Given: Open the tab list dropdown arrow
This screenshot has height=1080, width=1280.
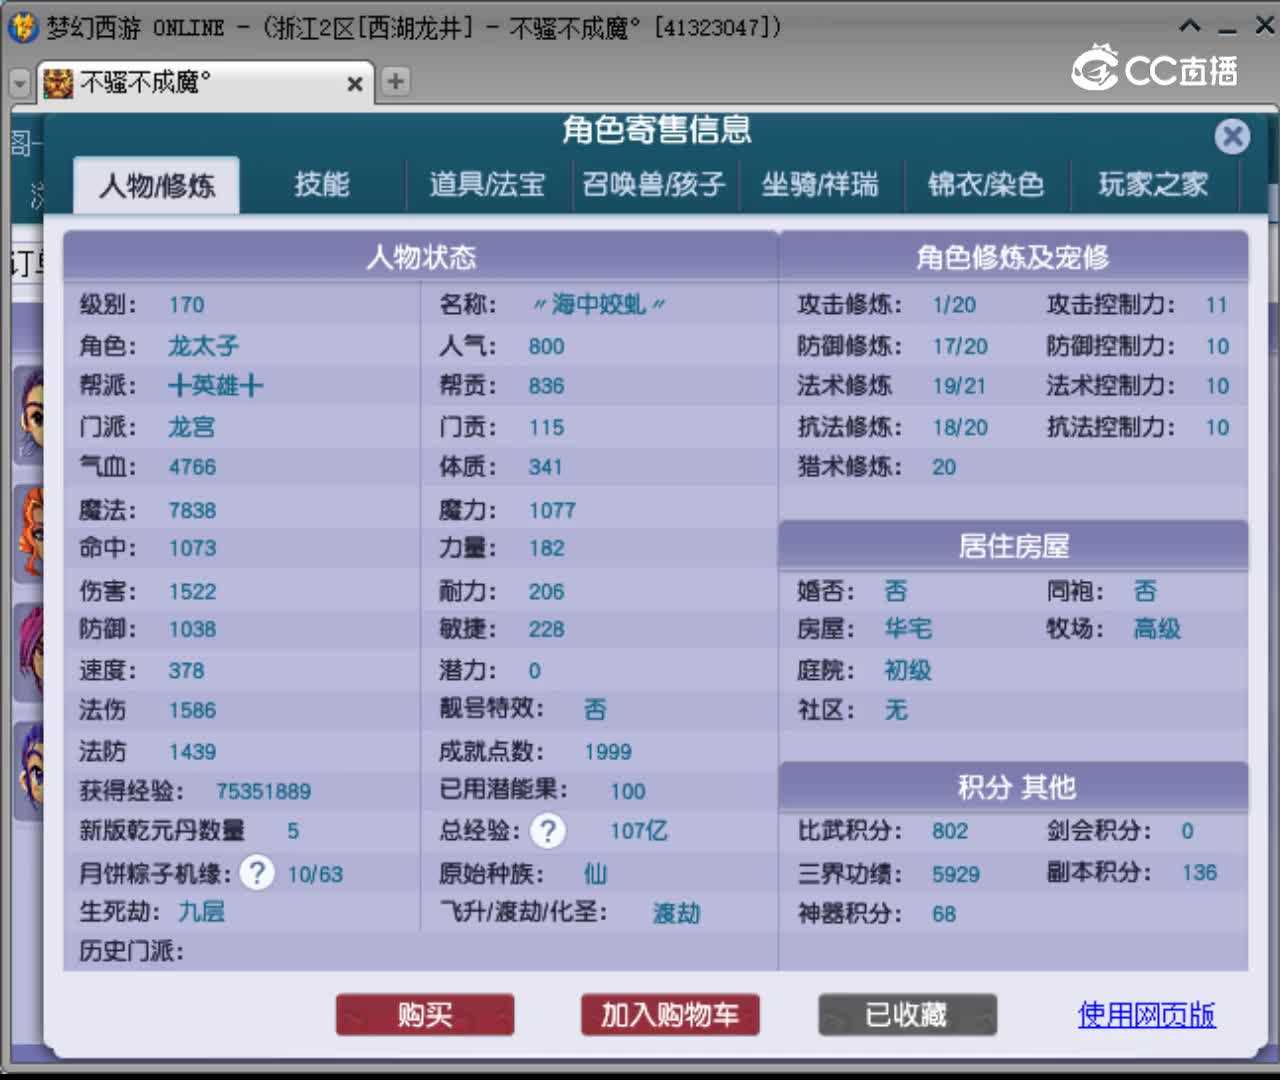Looking at the screenshot, I should 20,83.
